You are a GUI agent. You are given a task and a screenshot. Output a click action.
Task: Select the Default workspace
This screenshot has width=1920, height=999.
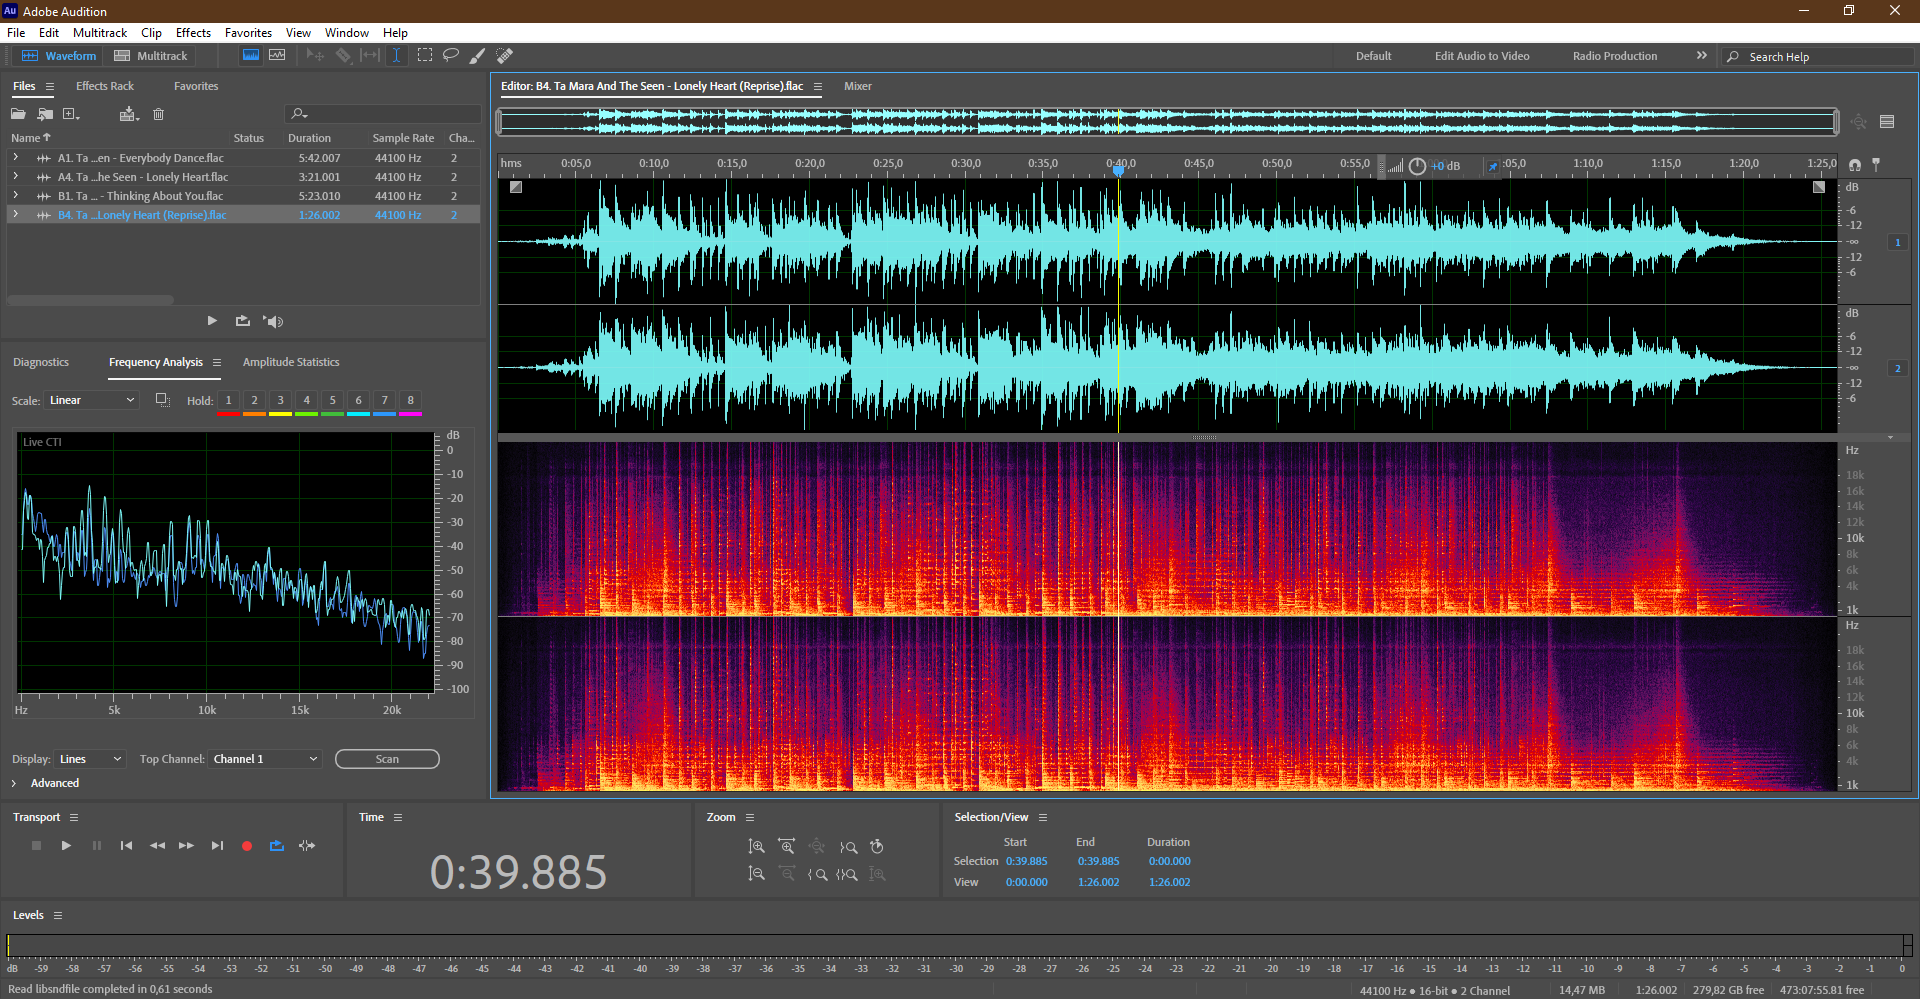pos(1373,56)
